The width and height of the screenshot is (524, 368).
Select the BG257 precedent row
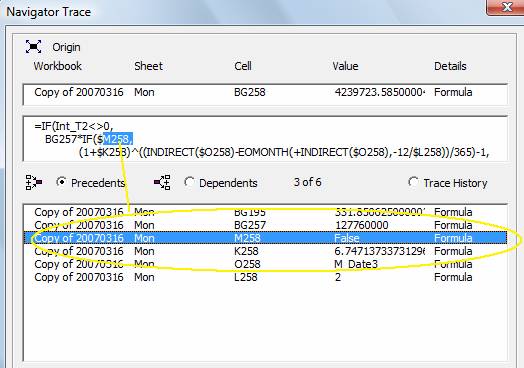[265, 225]
